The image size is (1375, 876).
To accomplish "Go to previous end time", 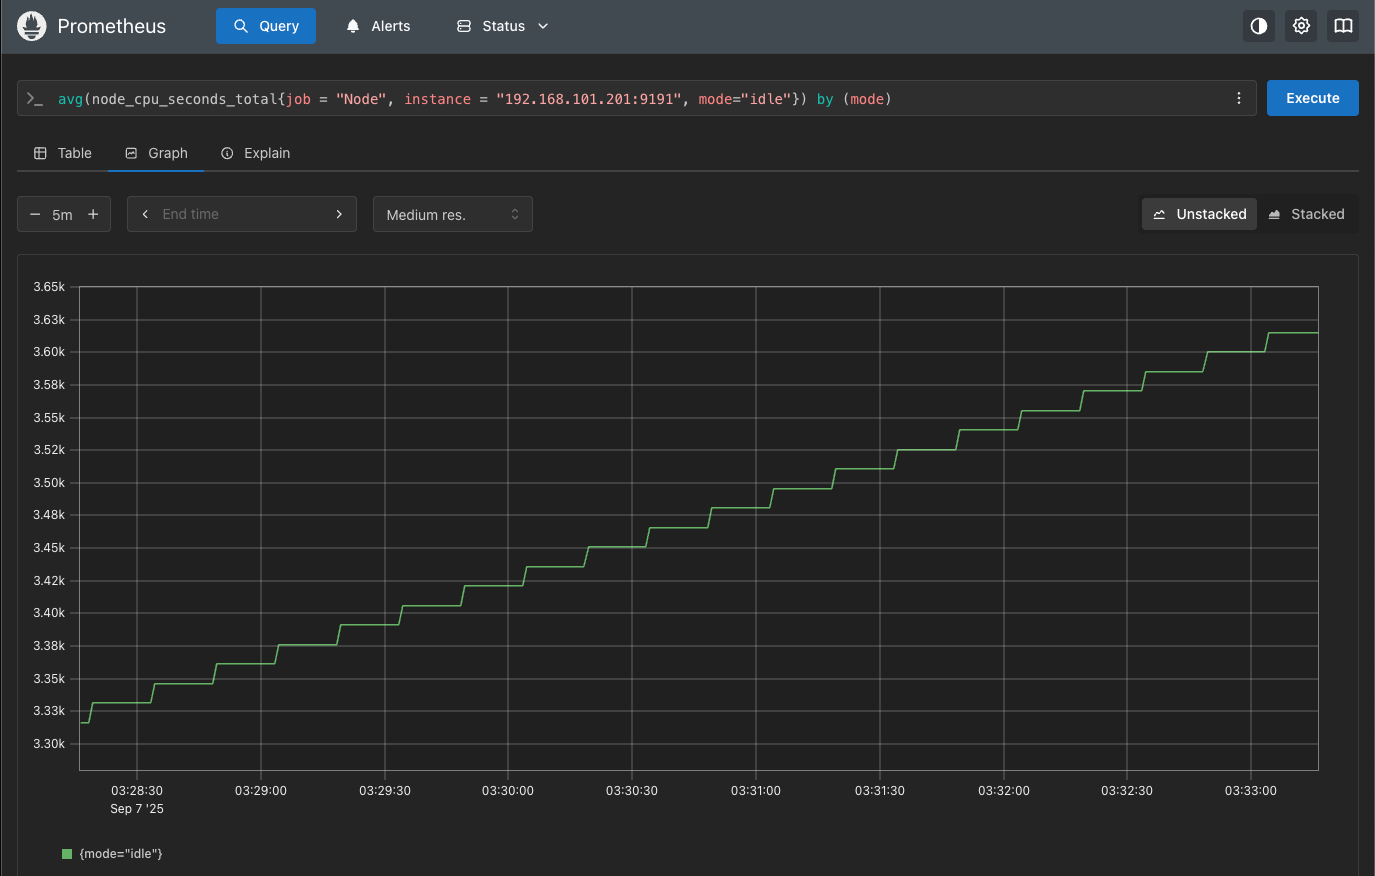I will click(145, 214).
